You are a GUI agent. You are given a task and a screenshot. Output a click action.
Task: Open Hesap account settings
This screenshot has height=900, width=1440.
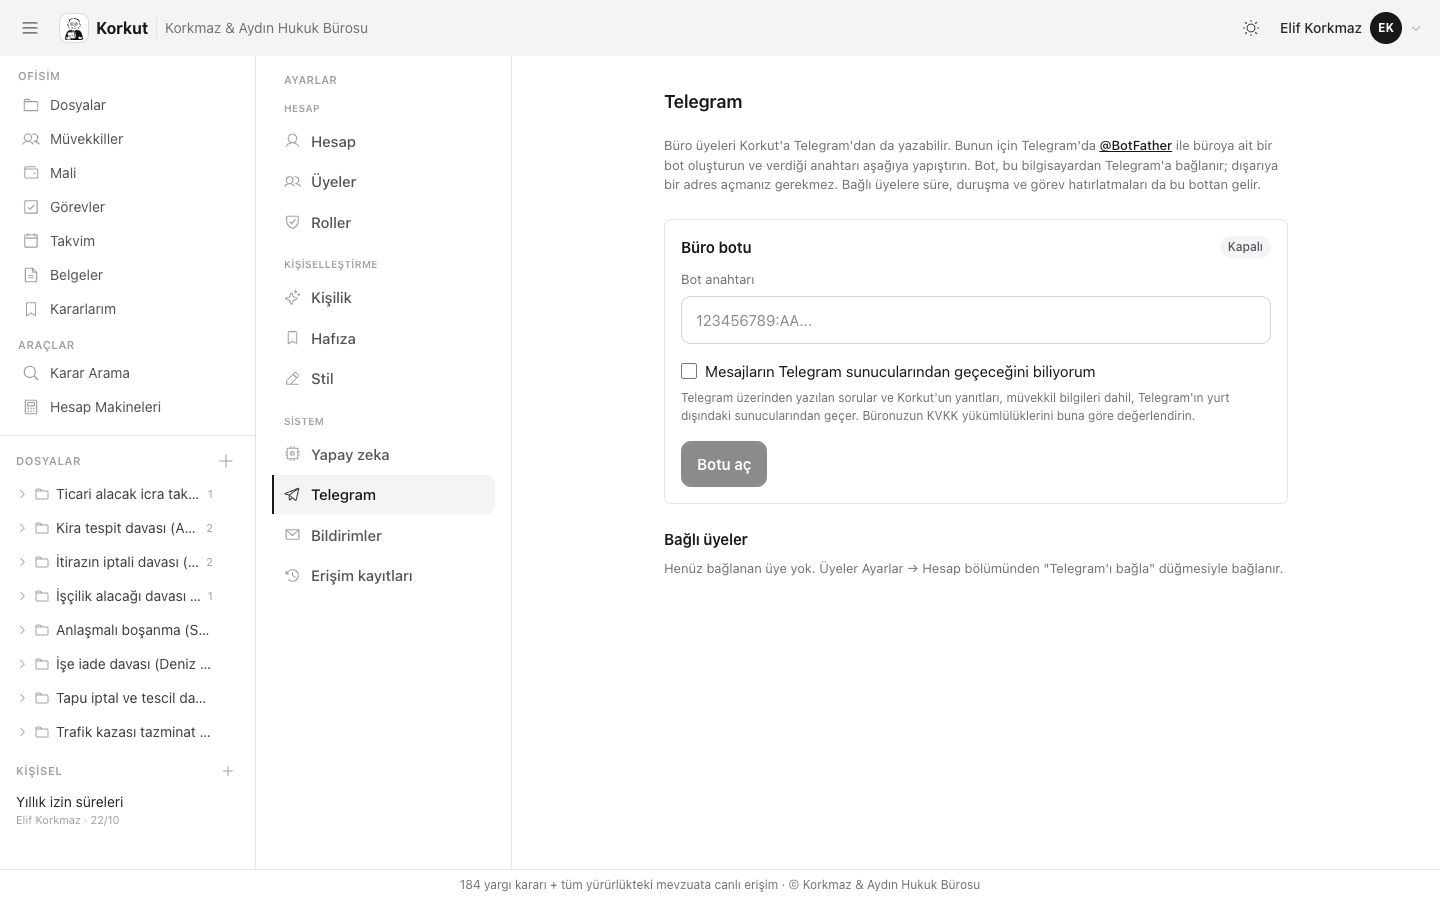tap(383, 142)
